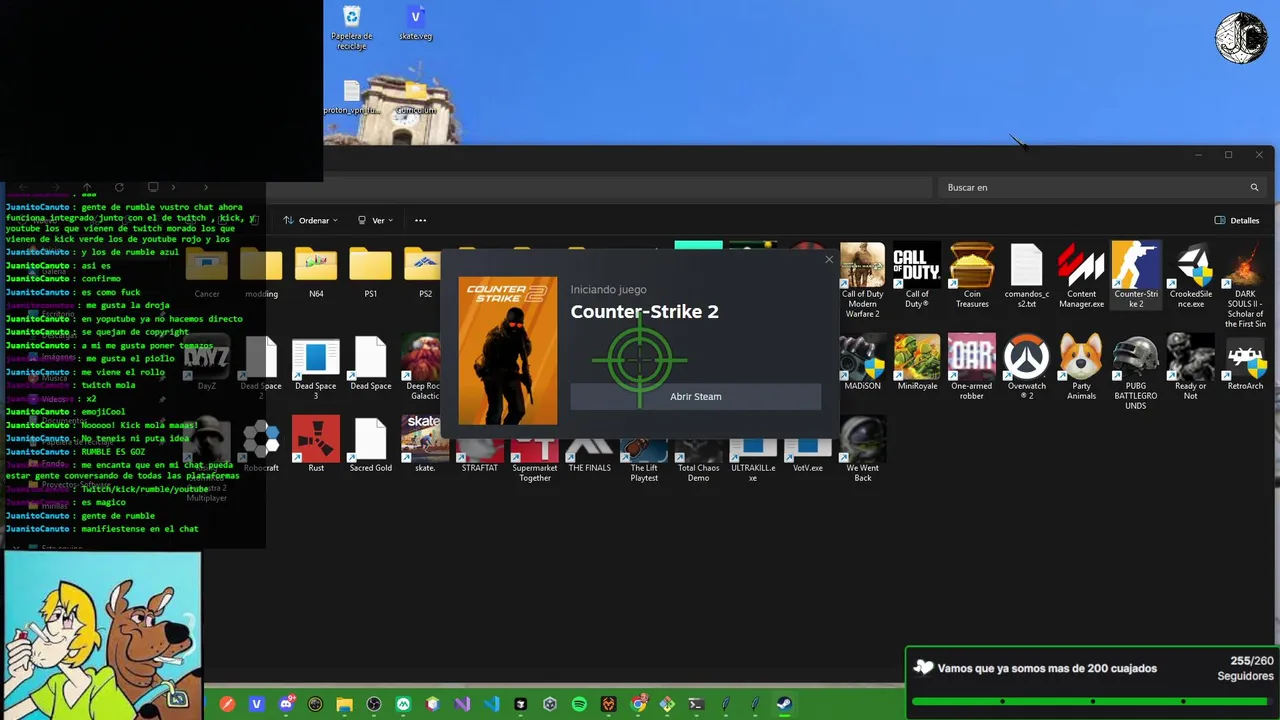The height and width of the screenshot is (720, 1280).
Task: Select the skate.veg desktop file
Action: pyautogui.click(x=416, y=22)
